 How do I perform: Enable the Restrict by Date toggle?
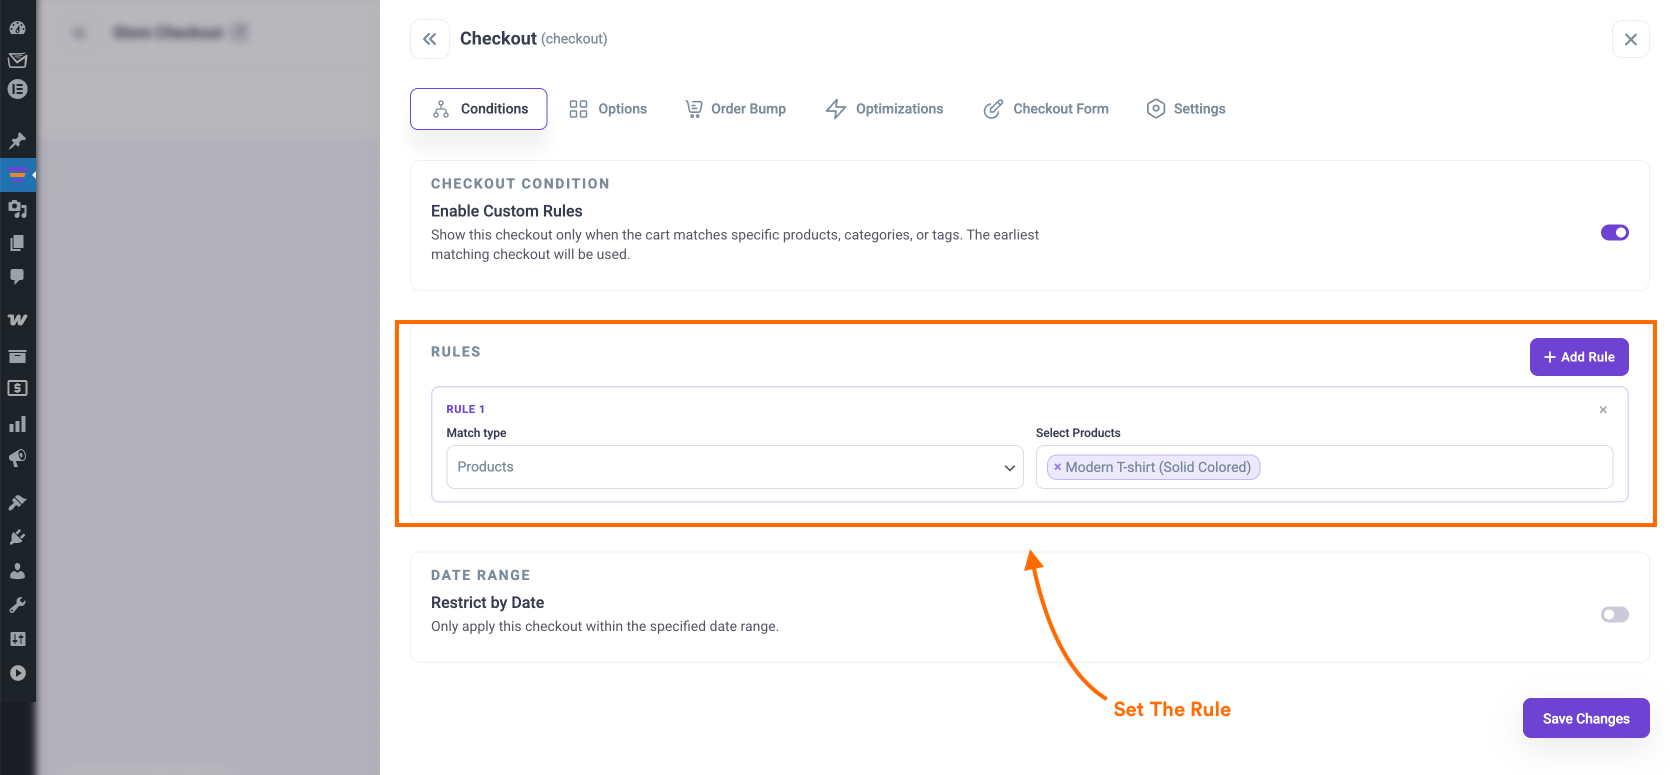click(x=1615, y=614)
